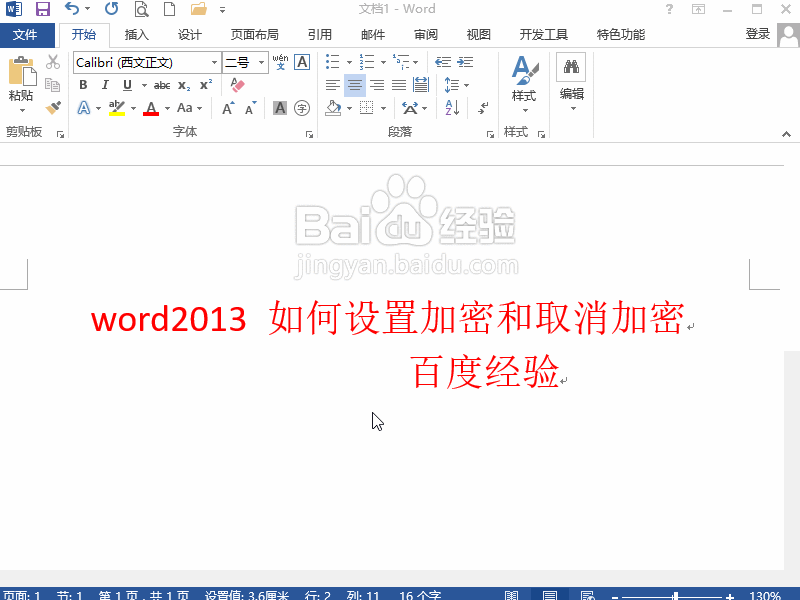800x600 pixels.
Task: Toggle Superscript x² formatting
Action: (x=206, y=85)
